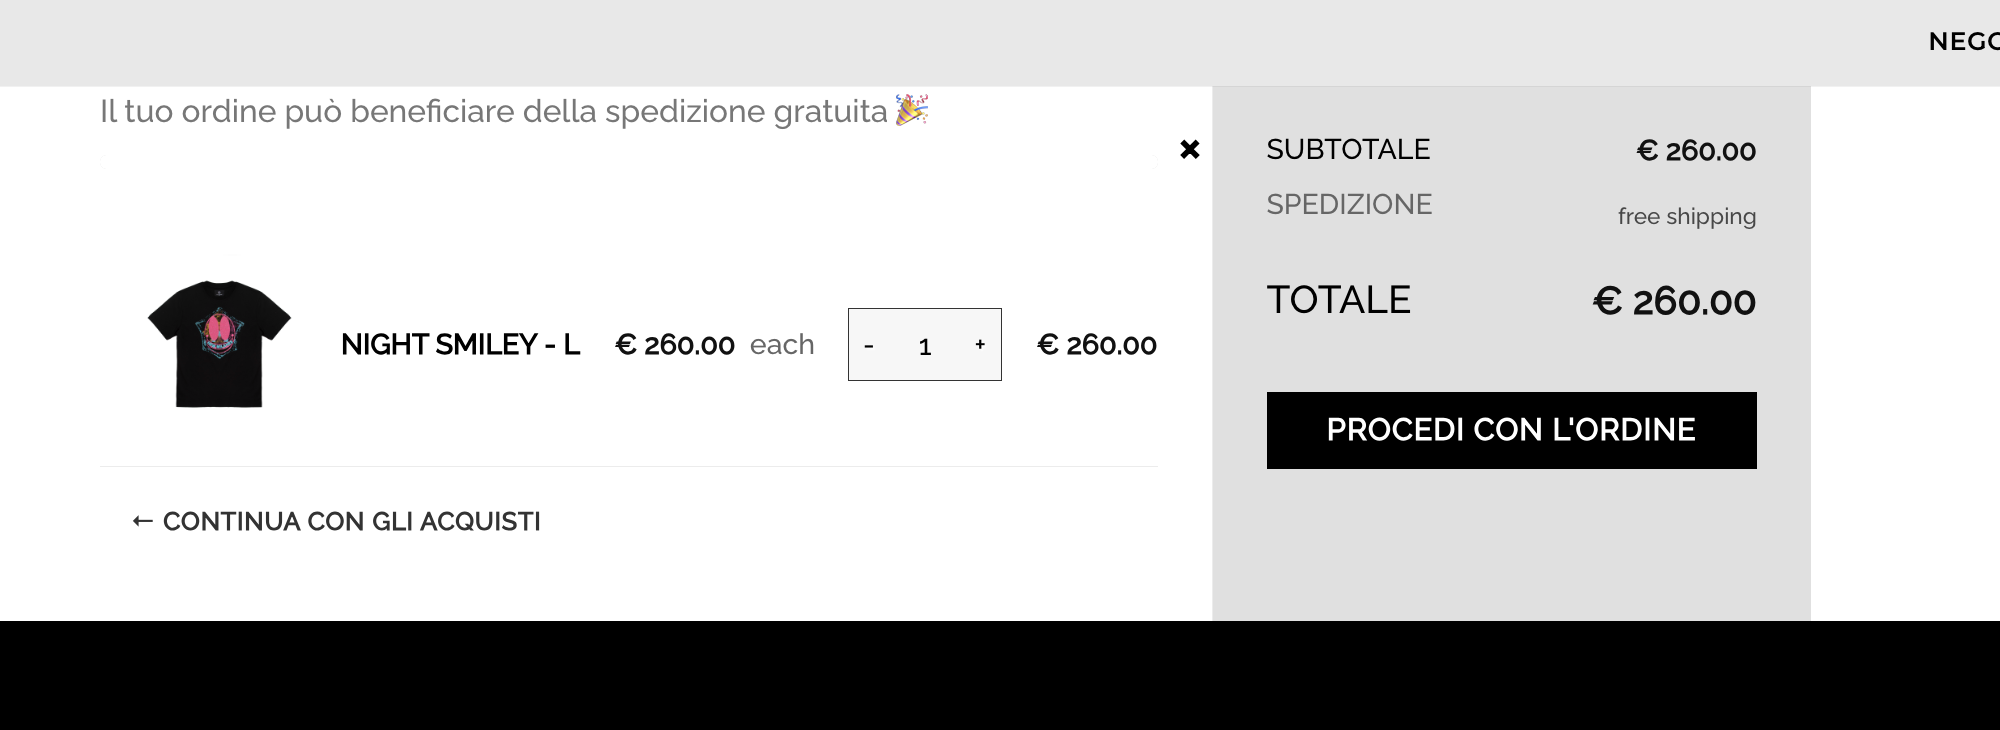The width and height of the screenshot is (2000, 730).
Task: Click the left arrow beside Continua
Action: [x=143, y=521]
